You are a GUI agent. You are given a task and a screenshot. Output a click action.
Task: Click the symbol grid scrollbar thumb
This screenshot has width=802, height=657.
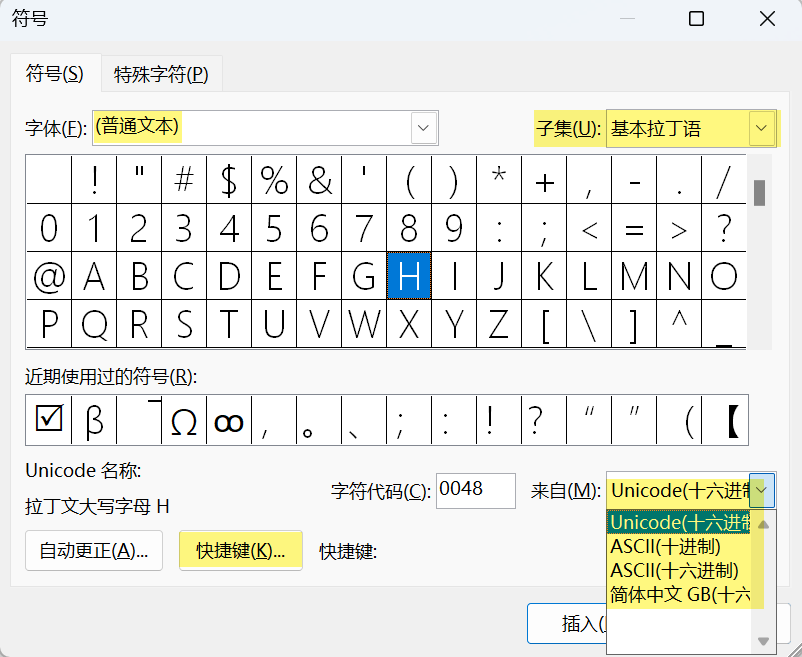(760, 193)
